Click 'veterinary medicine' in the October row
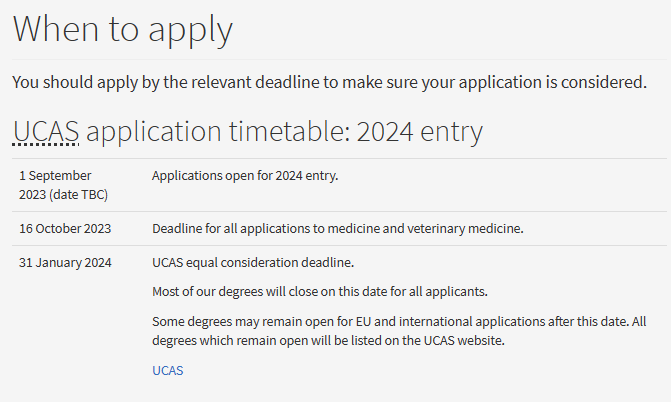671x402 pixels. (465, 229)
